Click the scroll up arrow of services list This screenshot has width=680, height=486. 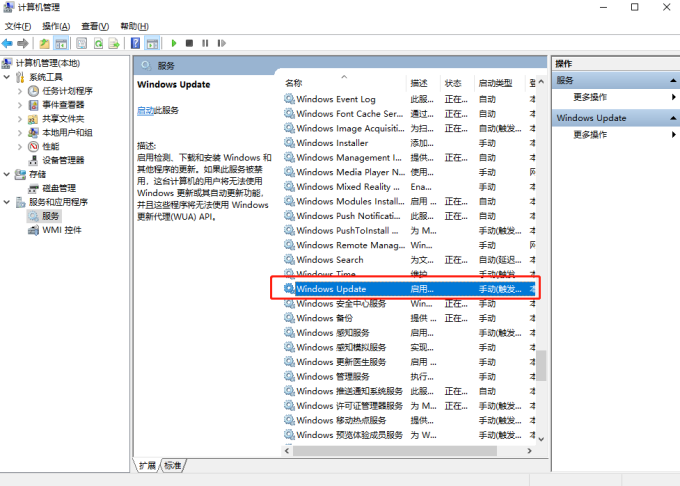click(541, 82)
